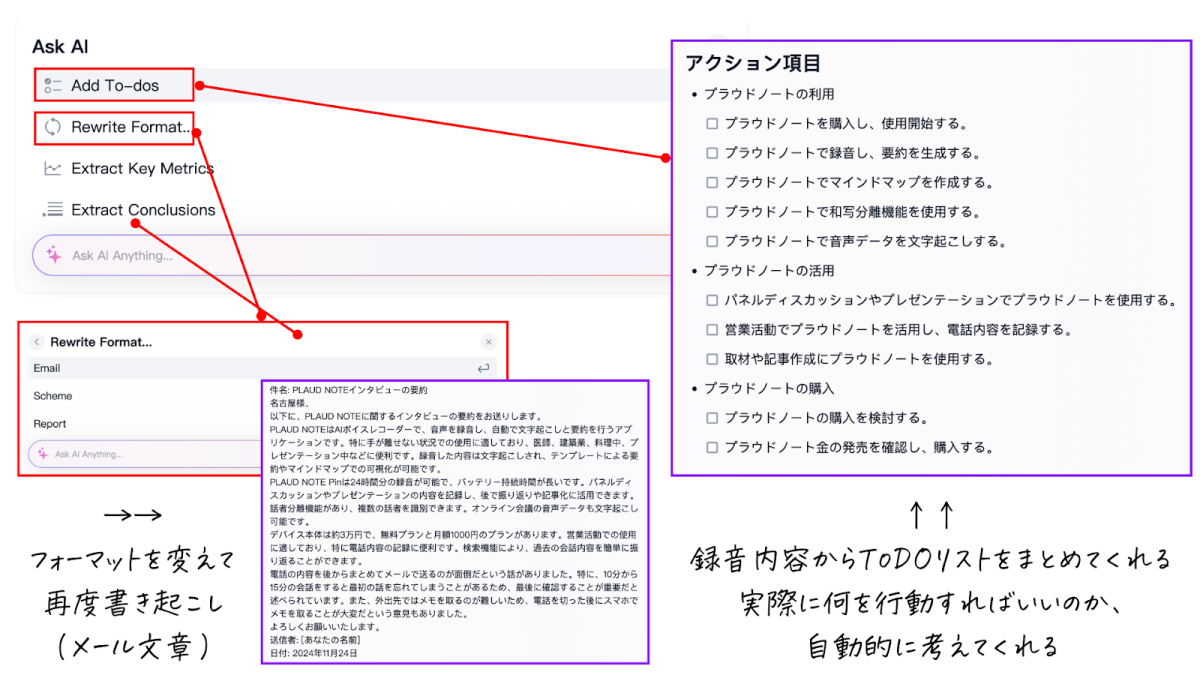Click the Extract Conclusions text label
1200x675 pixels.
[x=143, y=210]
